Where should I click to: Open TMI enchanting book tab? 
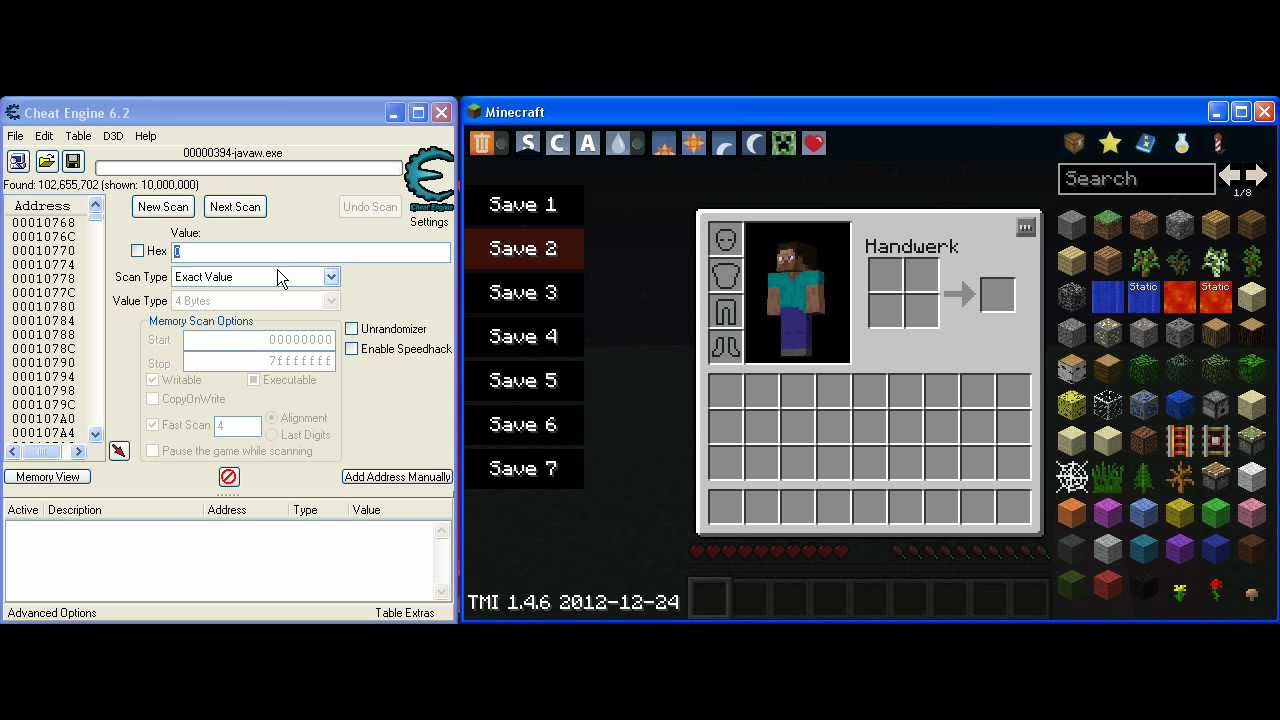click(1146, 143)
